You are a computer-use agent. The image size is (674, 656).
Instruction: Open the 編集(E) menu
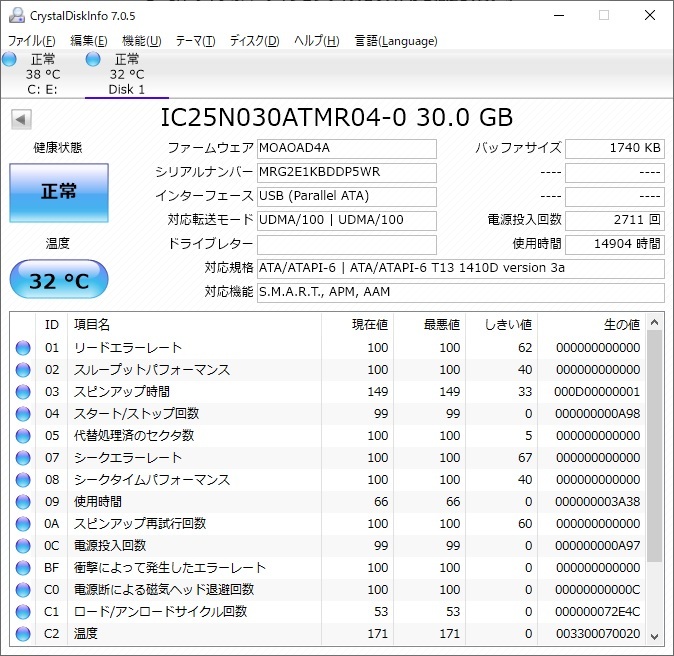coord(89,41)
